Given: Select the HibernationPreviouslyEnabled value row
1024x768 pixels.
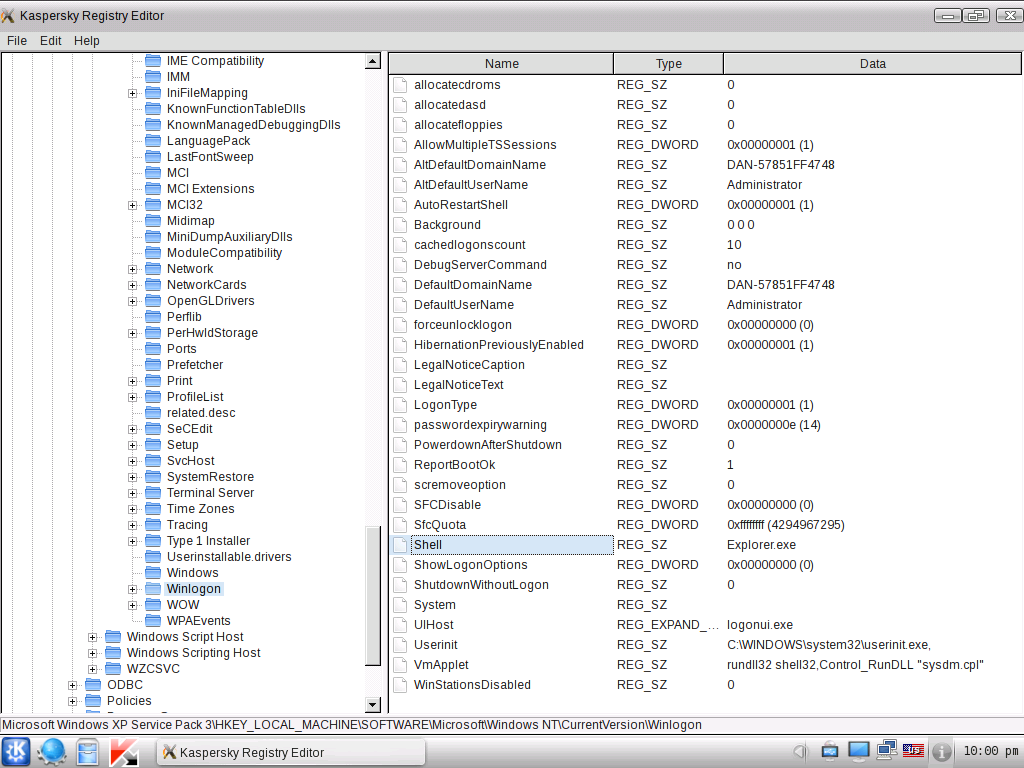Looking at the screenshot, I should coord(705,345).
